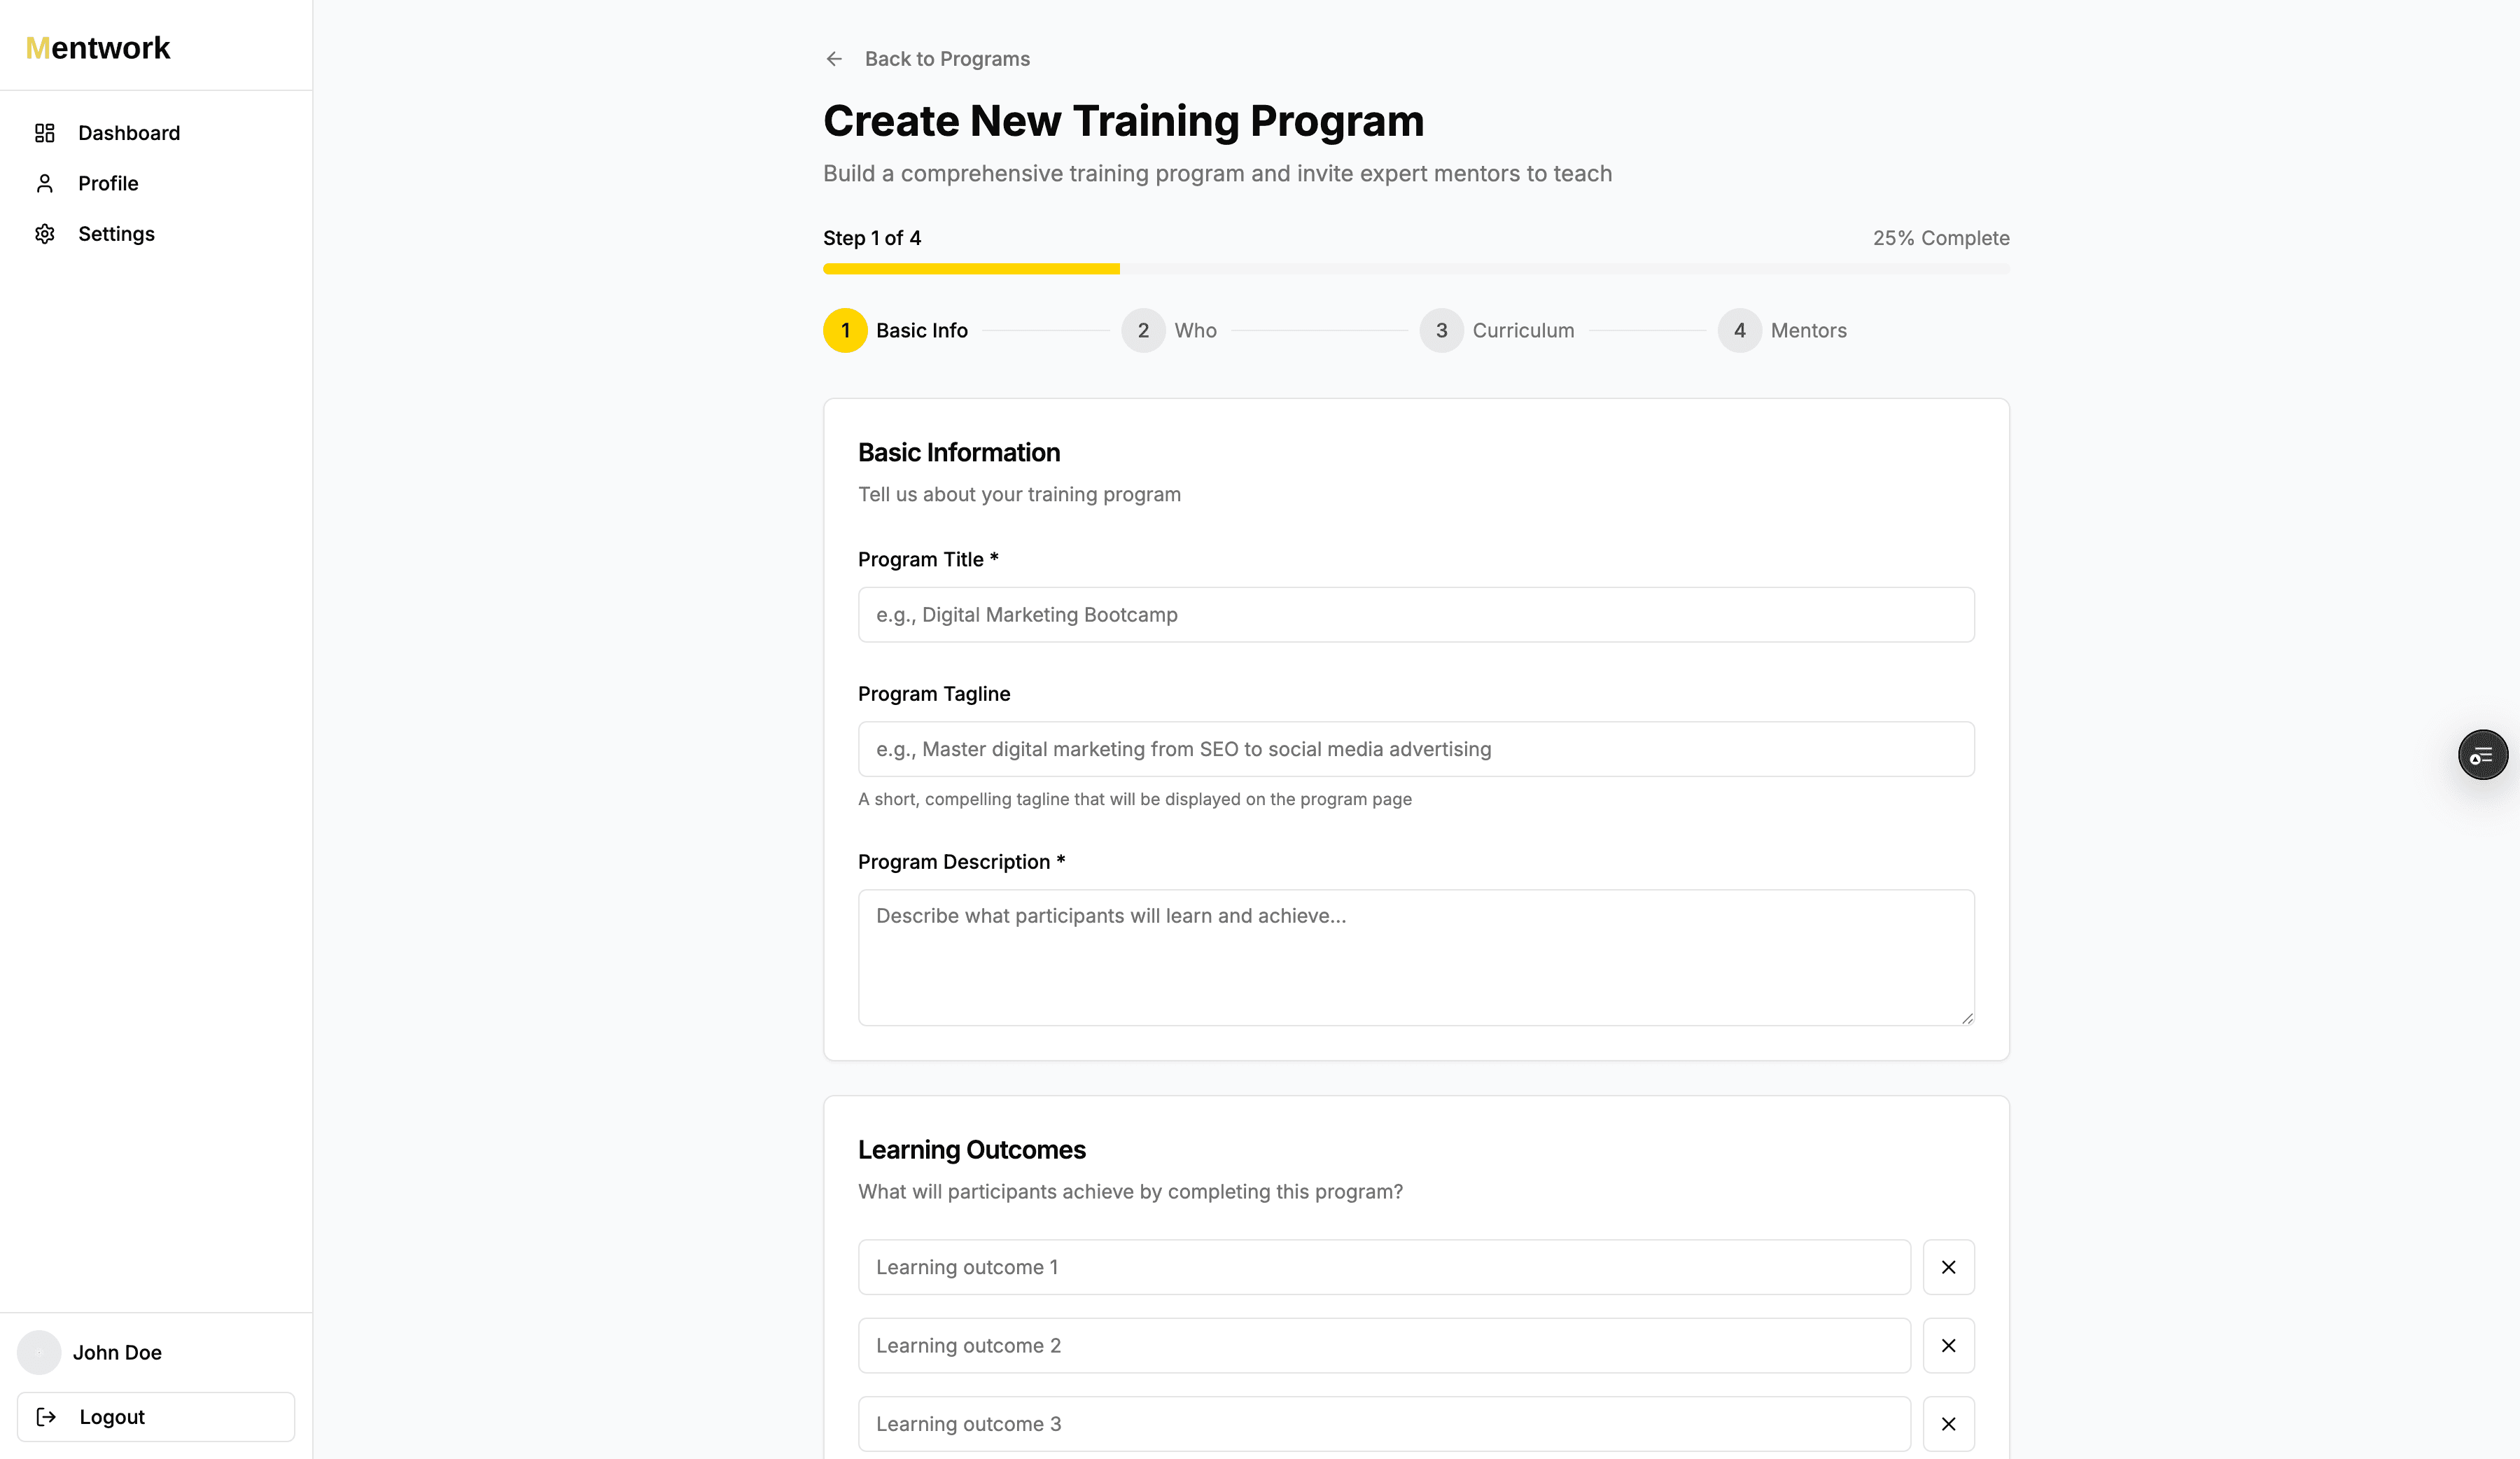This screenshot has height=1459, width=2520.
Task: Remove Learning outcome 1 using its X icon
Action: click(1948, 1266)
